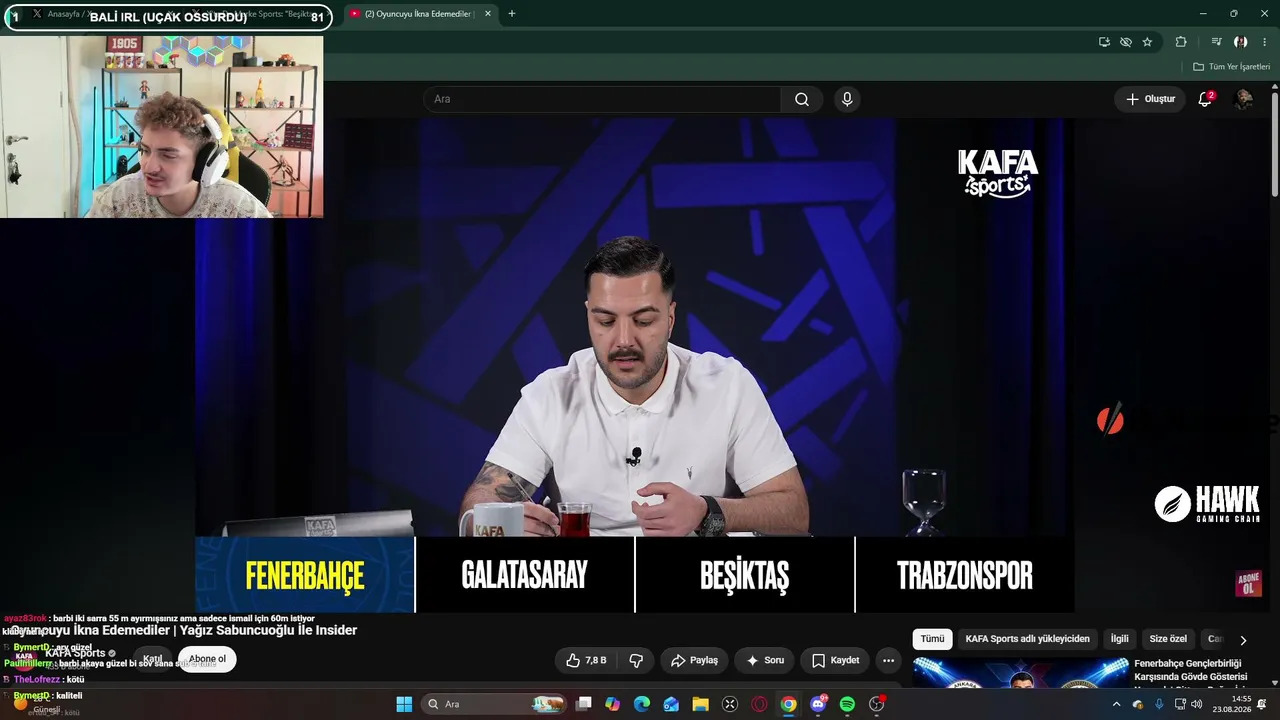The height and width of the screenshot is (720, 1280).
Task: Open Chrome profile avatar
Action: 1240,42
